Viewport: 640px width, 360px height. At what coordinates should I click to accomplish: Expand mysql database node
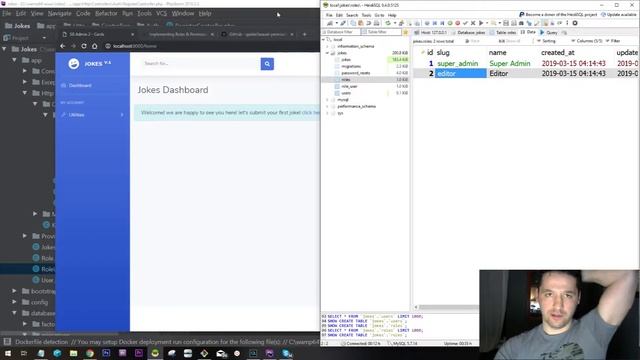point(327,100)
